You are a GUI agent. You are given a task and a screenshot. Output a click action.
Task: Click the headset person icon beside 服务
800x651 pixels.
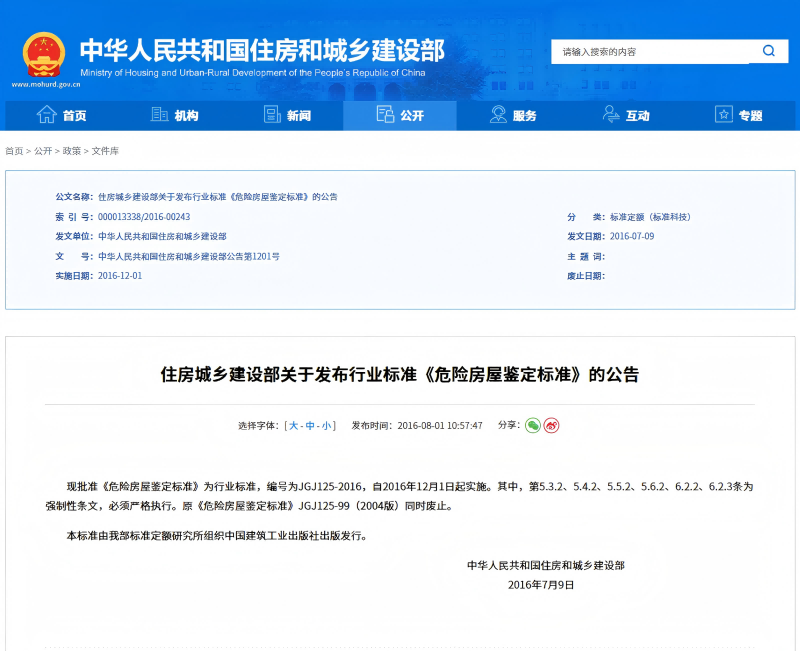click(498, 114)
